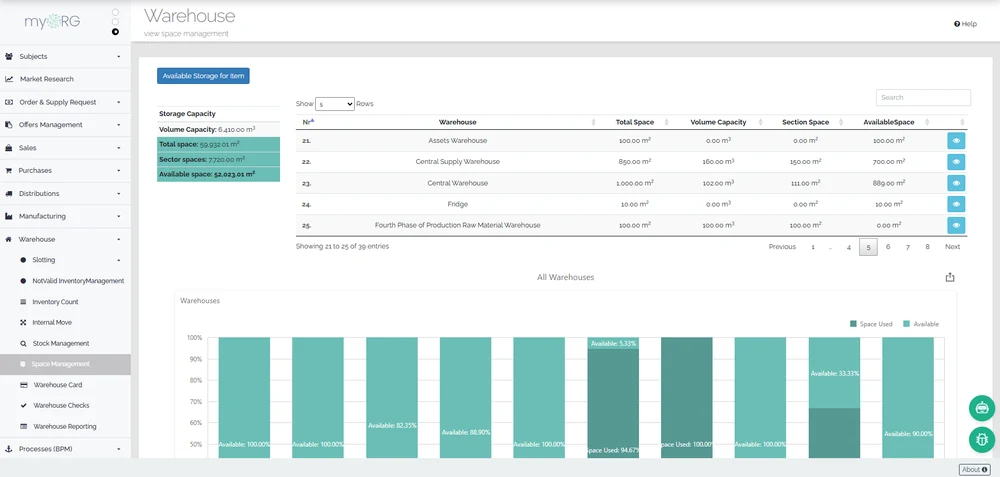Select the filled bottom sidebar radio circle

click(x=115, y=31)
